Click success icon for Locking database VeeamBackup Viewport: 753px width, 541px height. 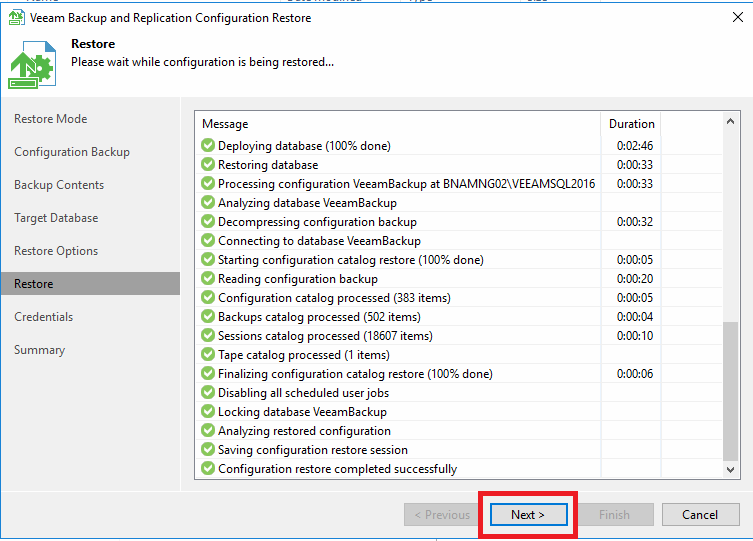208,411
